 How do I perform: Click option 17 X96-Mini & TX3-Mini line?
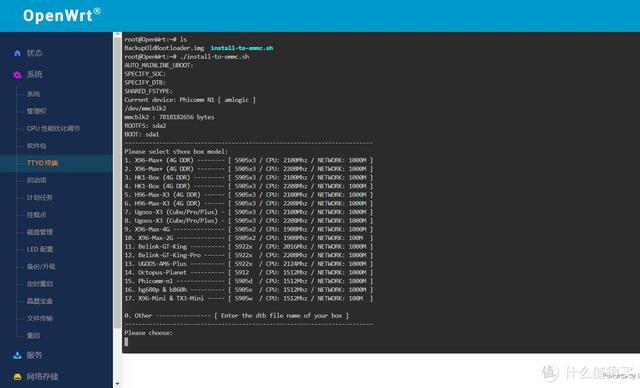[x=249, y=299]
